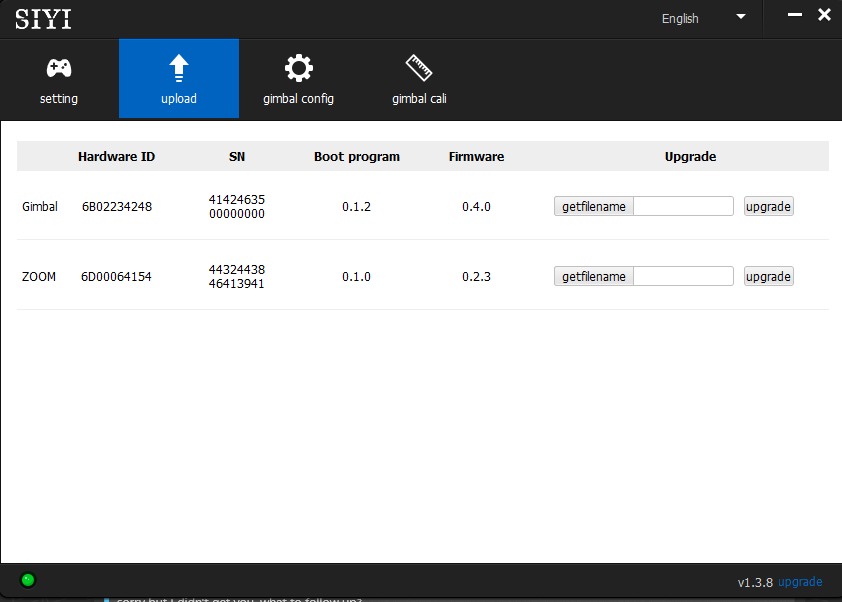
Task: Click the Upgrade column header
Action: (691, 156)
